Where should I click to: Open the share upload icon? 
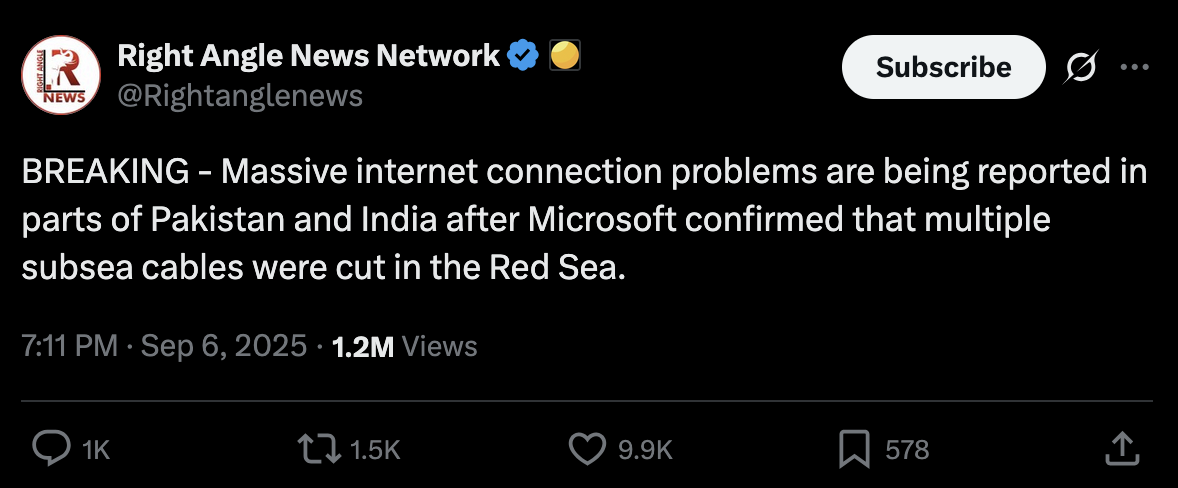[1121, 450]
